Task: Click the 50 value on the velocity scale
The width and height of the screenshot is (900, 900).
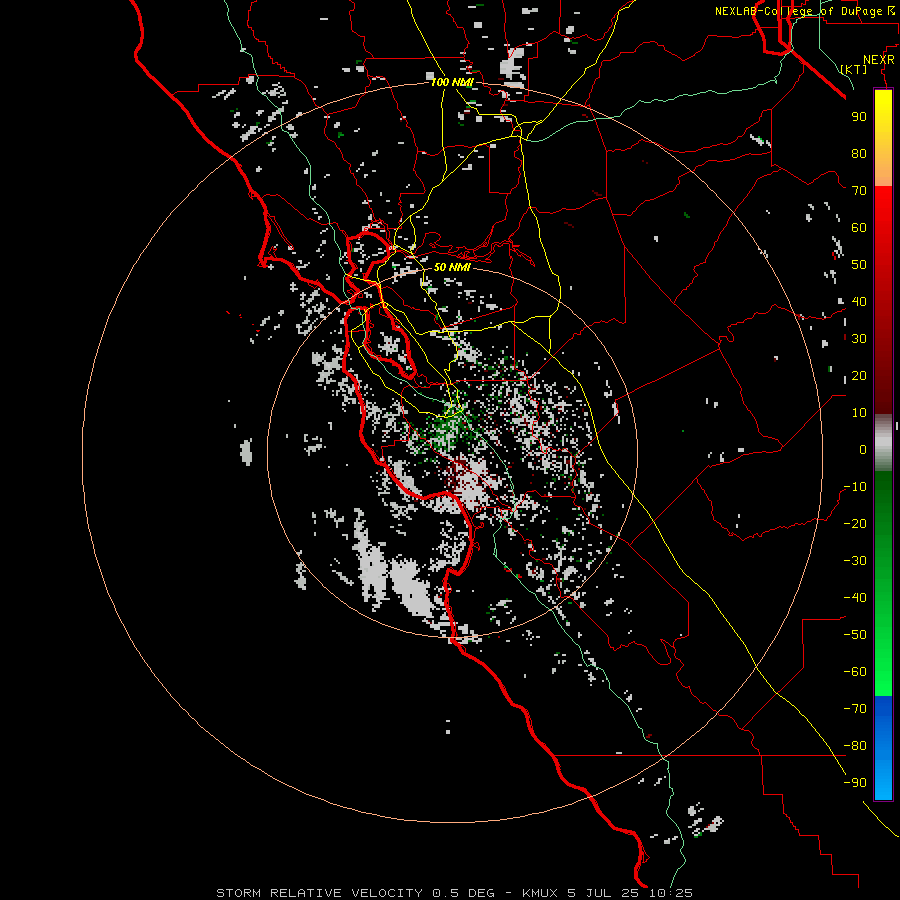Action: click(859, 265)
